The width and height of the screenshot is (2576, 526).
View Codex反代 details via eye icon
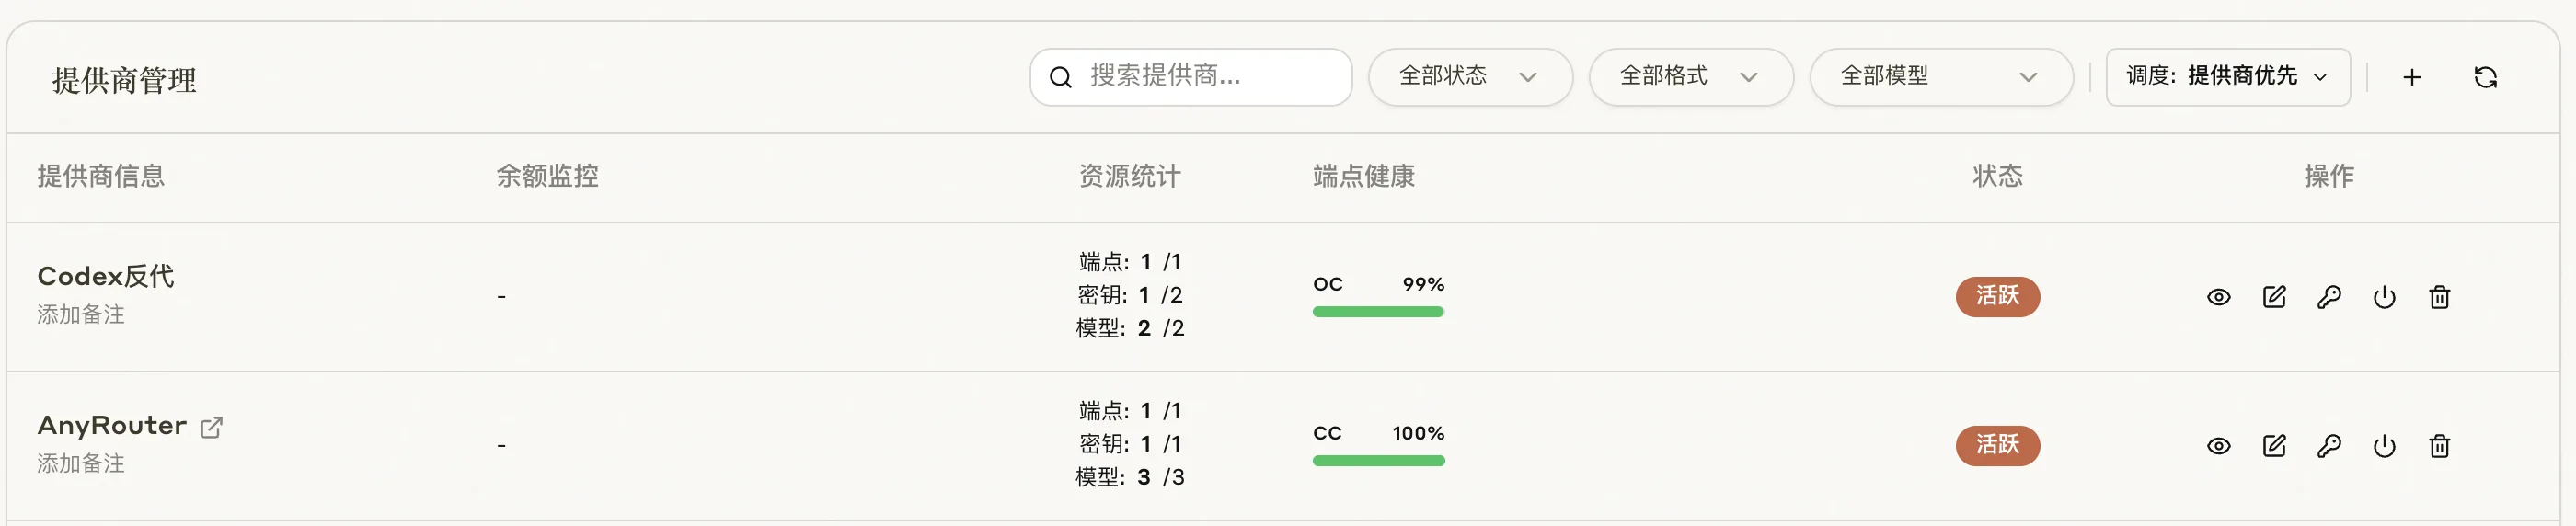2218,297
